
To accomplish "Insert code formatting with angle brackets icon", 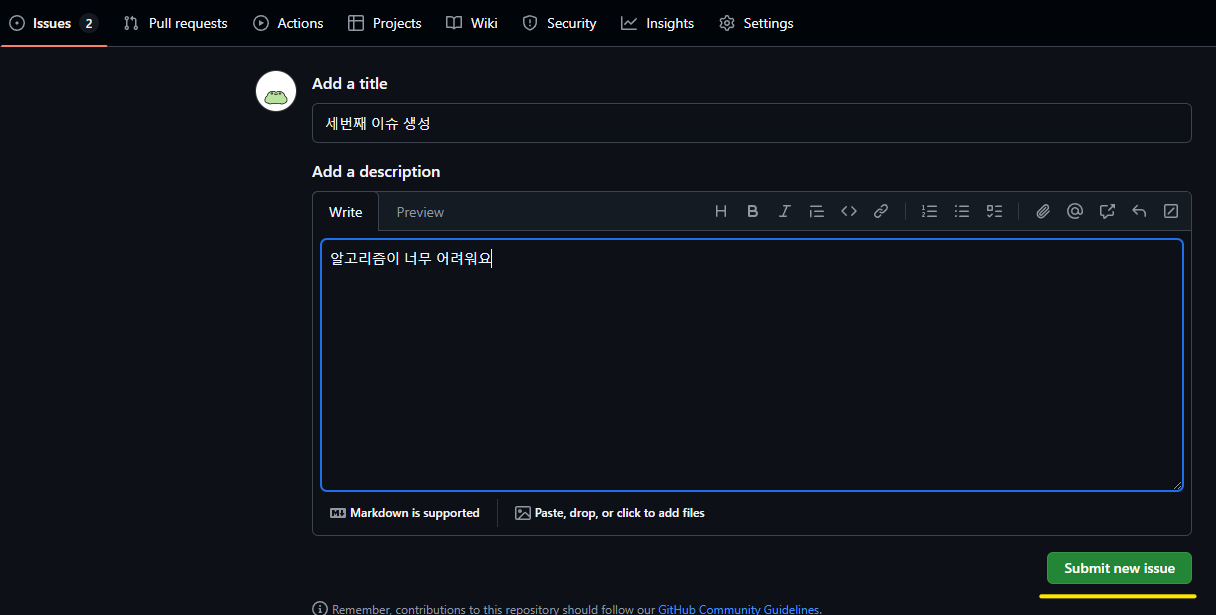I will 848,211.
